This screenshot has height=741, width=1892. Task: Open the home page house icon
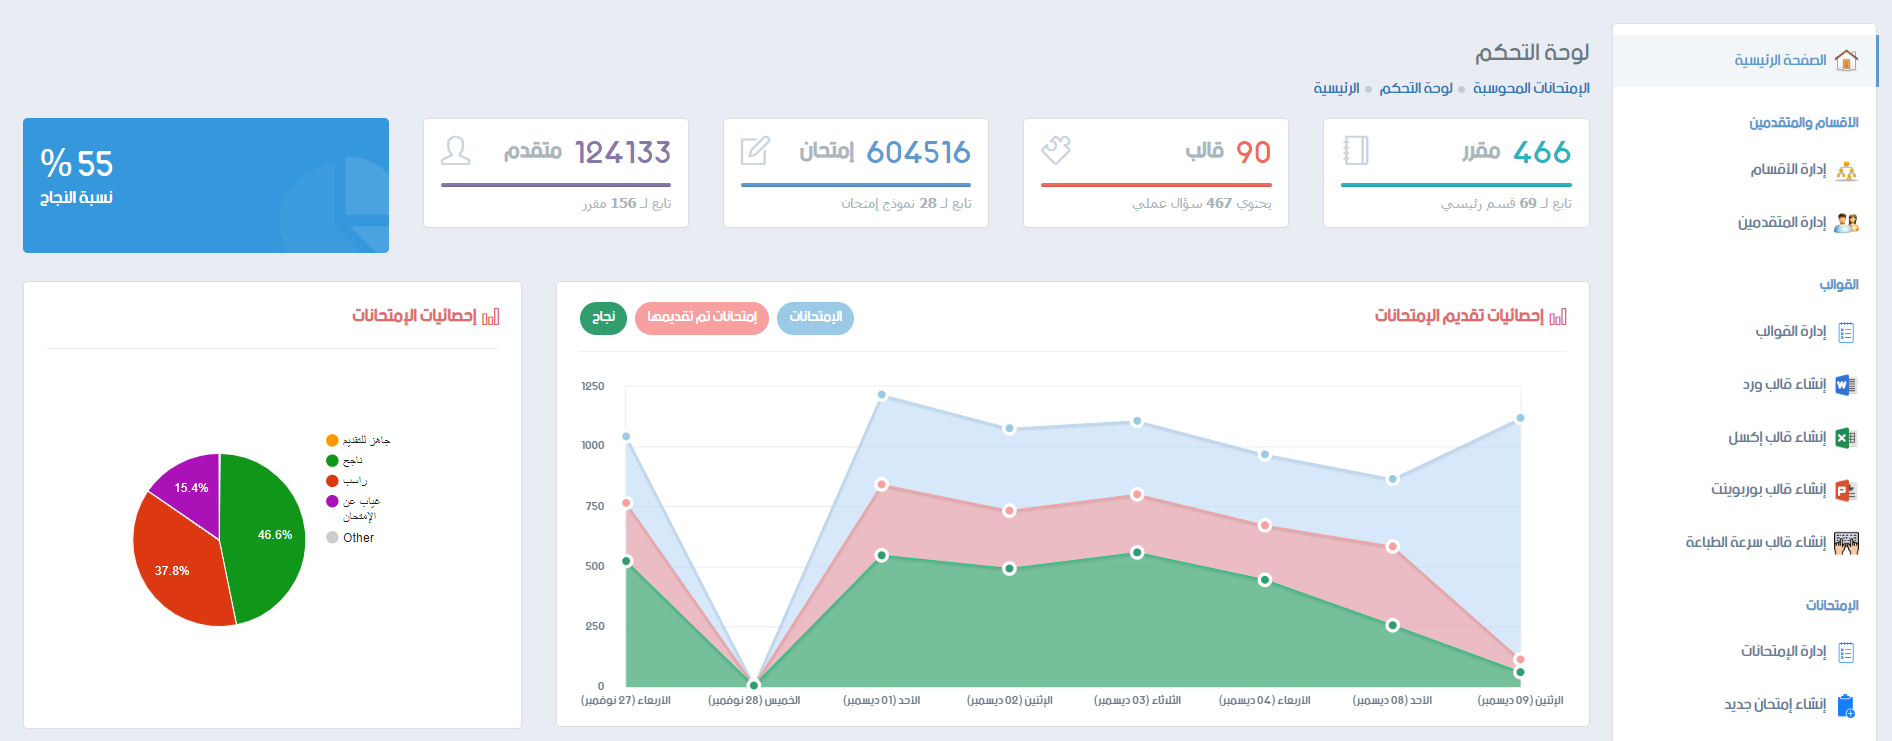[x=1846, y=60]
